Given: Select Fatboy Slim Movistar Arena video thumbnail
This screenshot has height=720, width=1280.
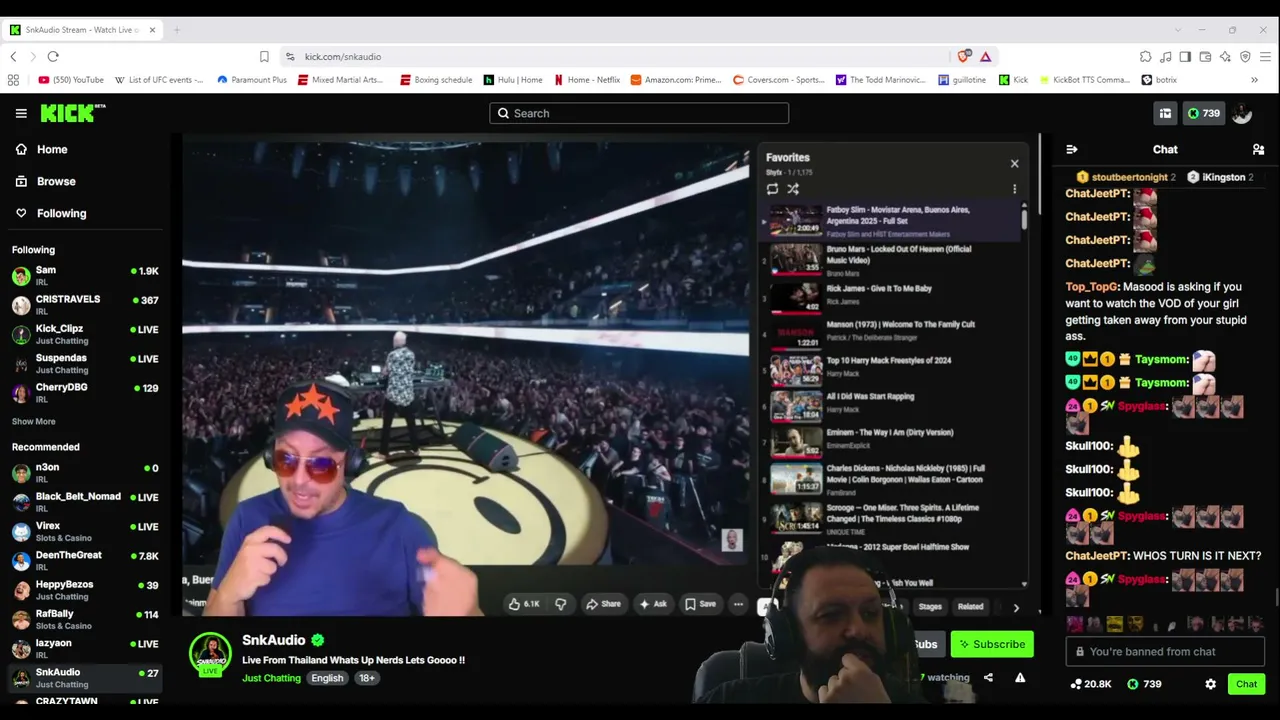Looking at the screenshot, I should pos(795,221).
